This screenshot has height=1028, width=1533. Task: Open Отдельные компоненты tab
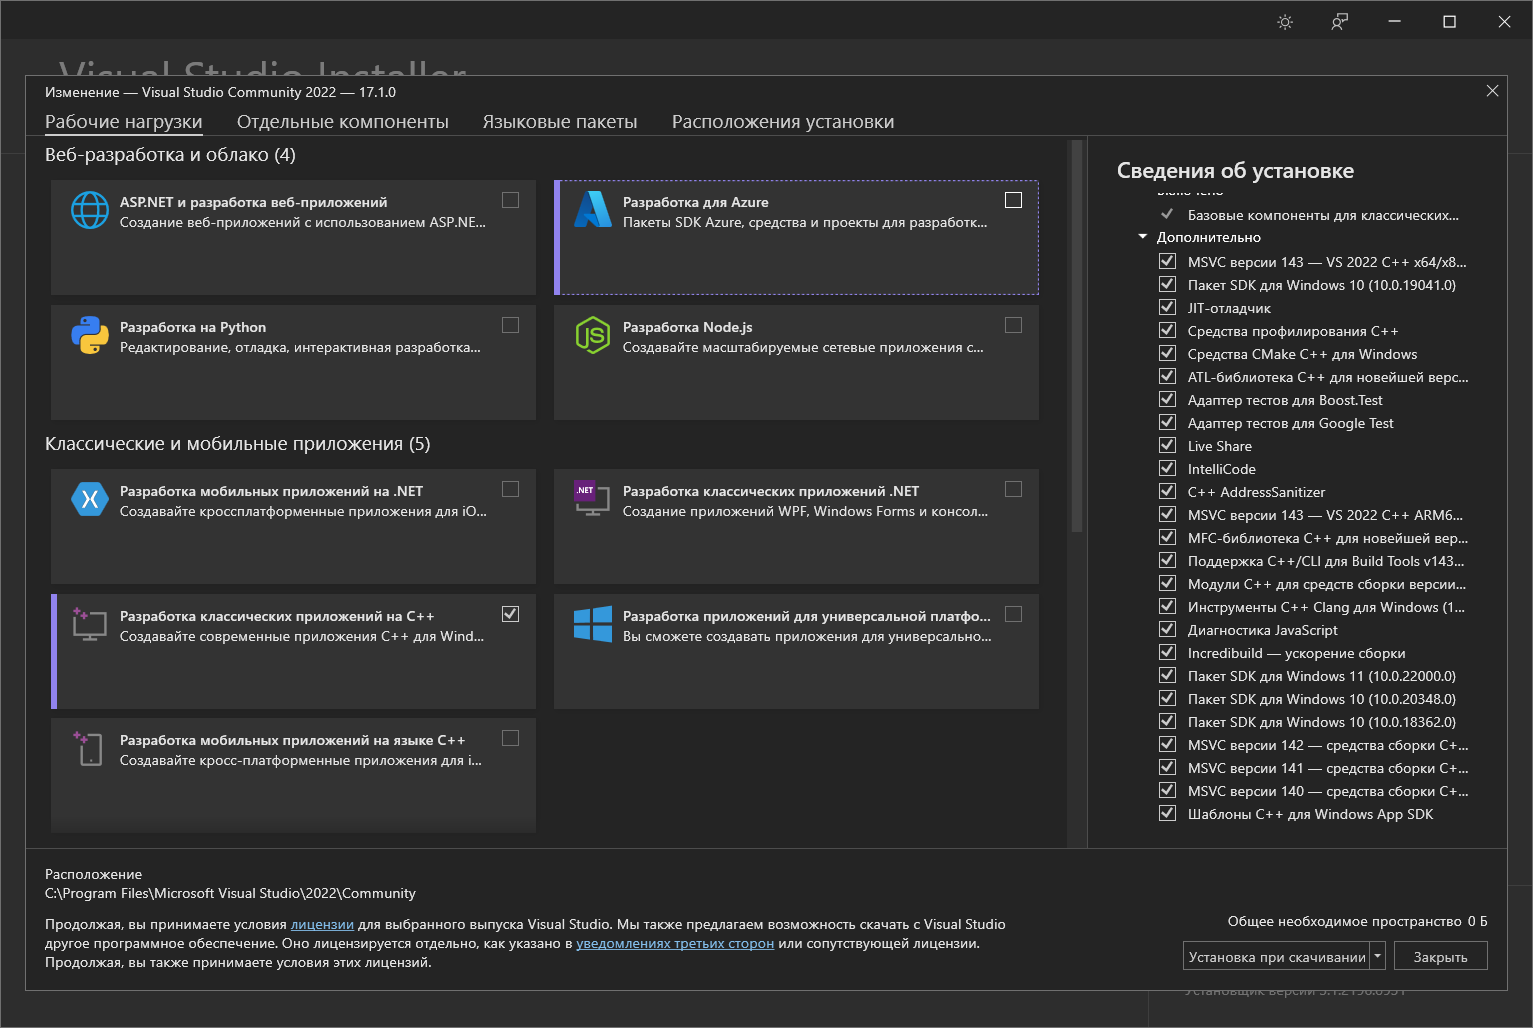pyautogui.click(x=343, y=122)
